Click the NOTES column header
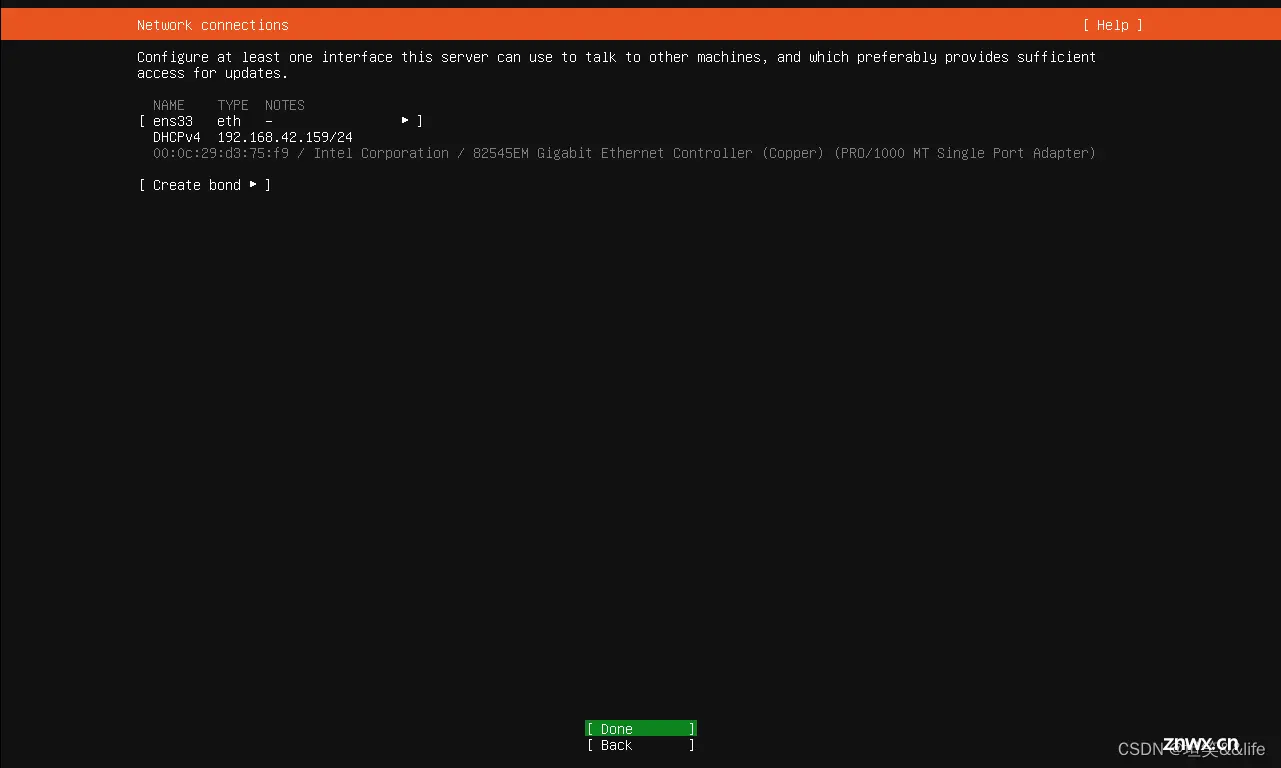The height and width of the screenshot is (768, 1281). pyautogui.click(x=285, y=105)
